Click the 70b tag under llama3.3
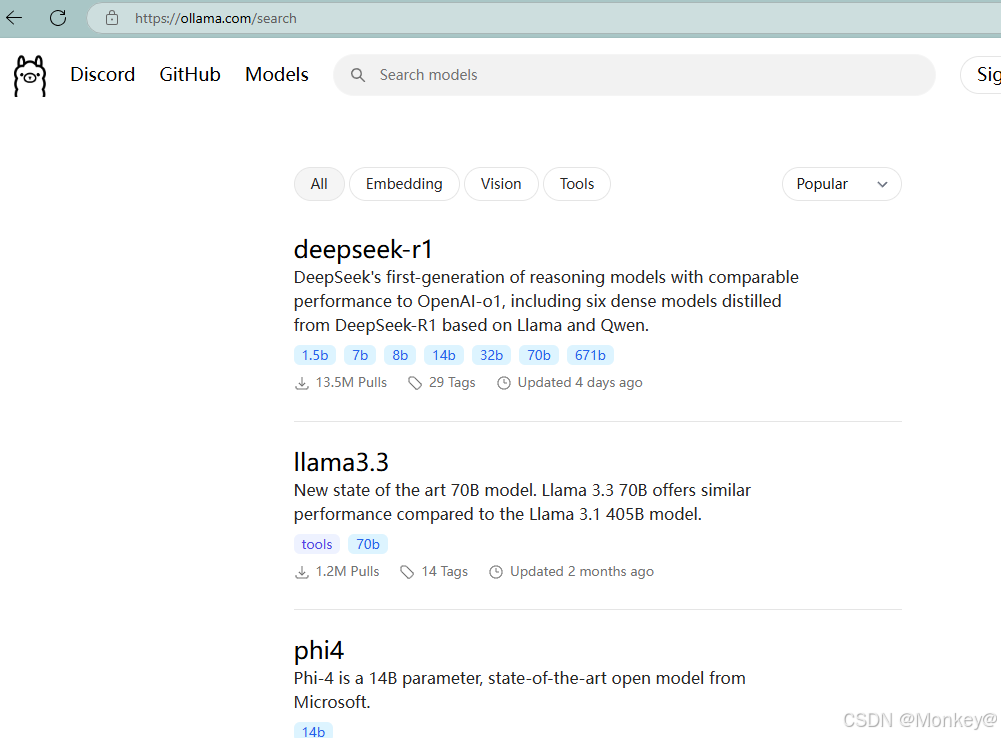 (x=368, y=544)
